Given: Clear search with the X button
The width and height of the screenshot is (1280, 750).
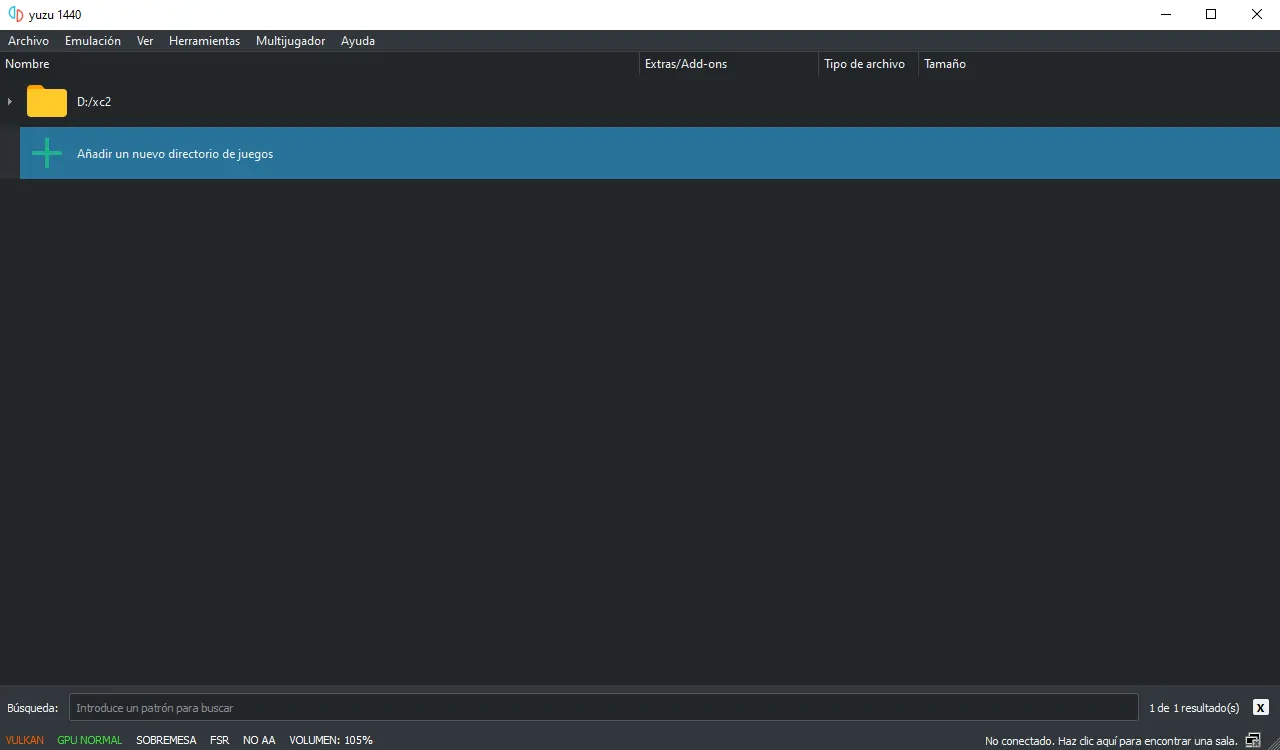Looking at the screenshot, I should (1259, 707).
